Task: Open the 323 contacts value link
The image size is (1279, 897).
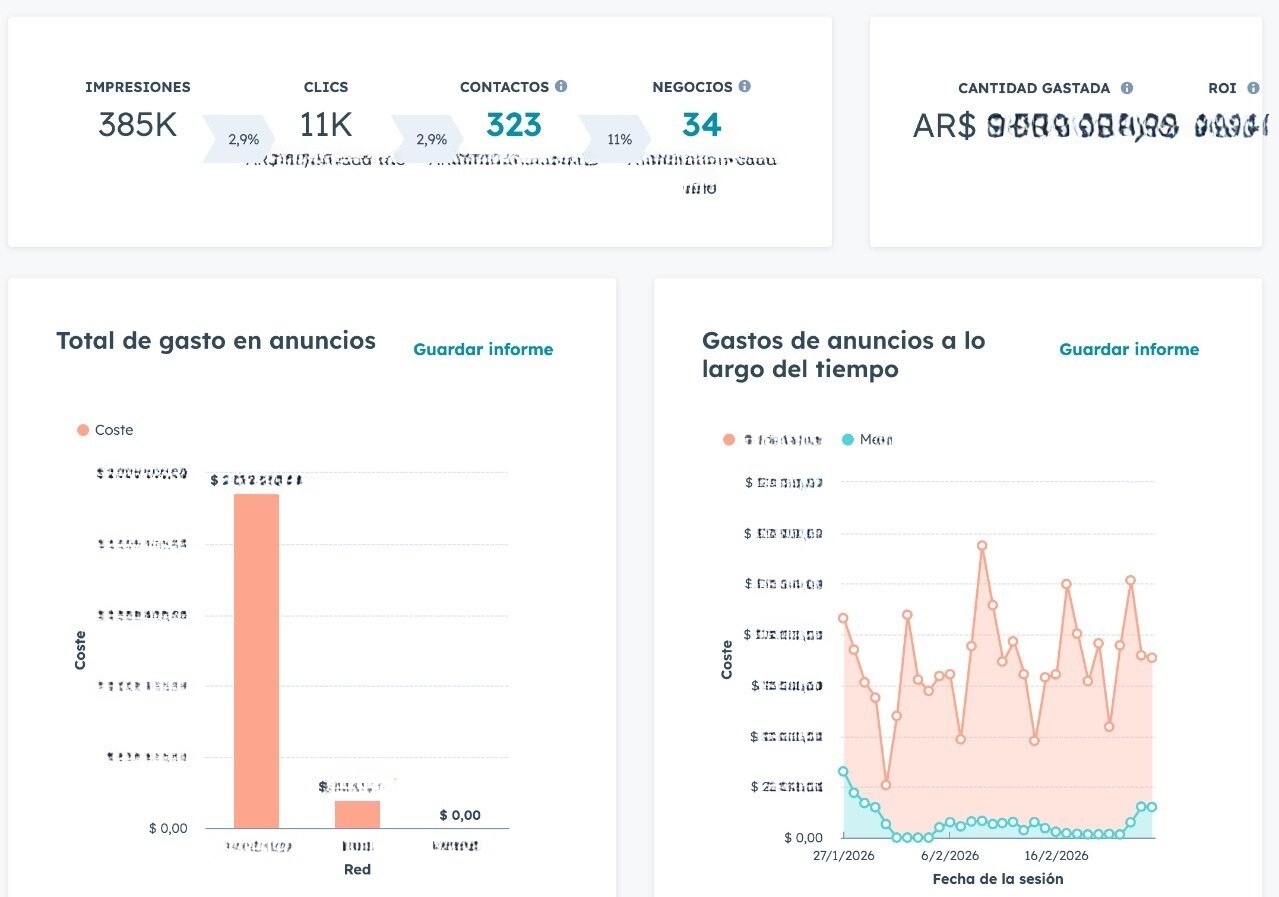Action: tap(513, 125)
